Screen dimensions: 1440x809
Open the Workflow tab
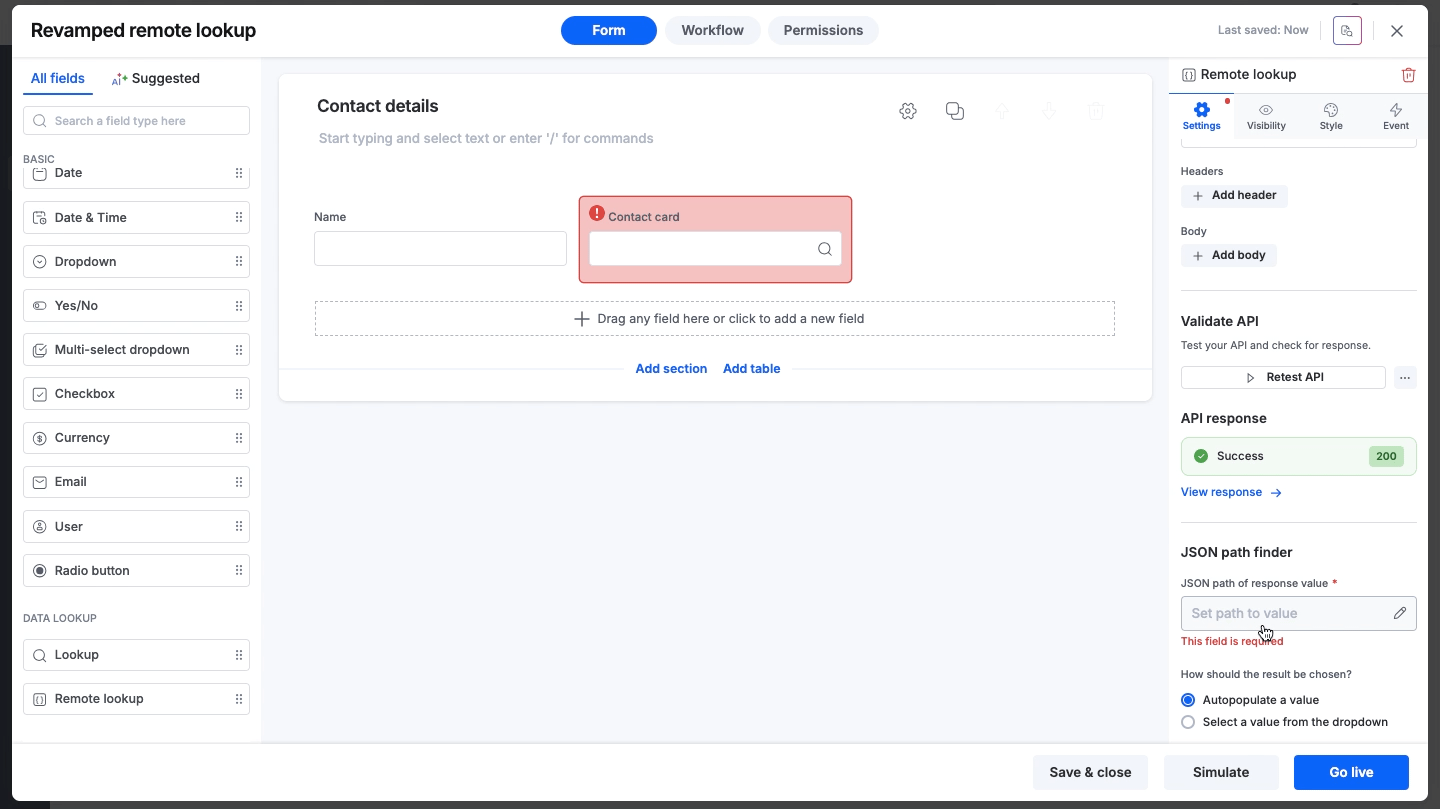712,30
